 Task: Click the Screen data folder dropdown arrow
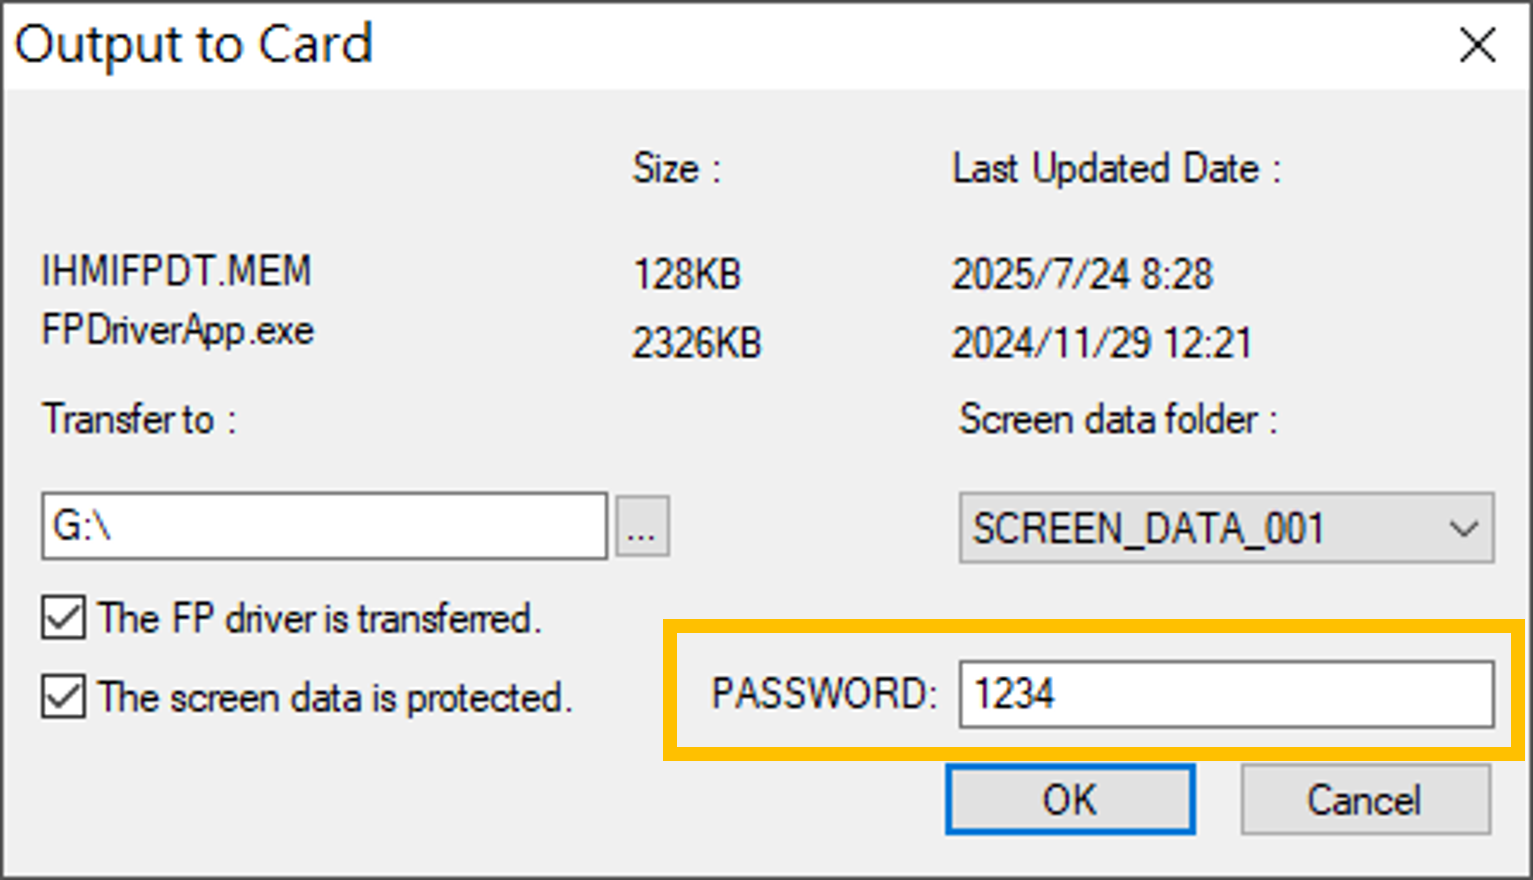click(1463, 528)
